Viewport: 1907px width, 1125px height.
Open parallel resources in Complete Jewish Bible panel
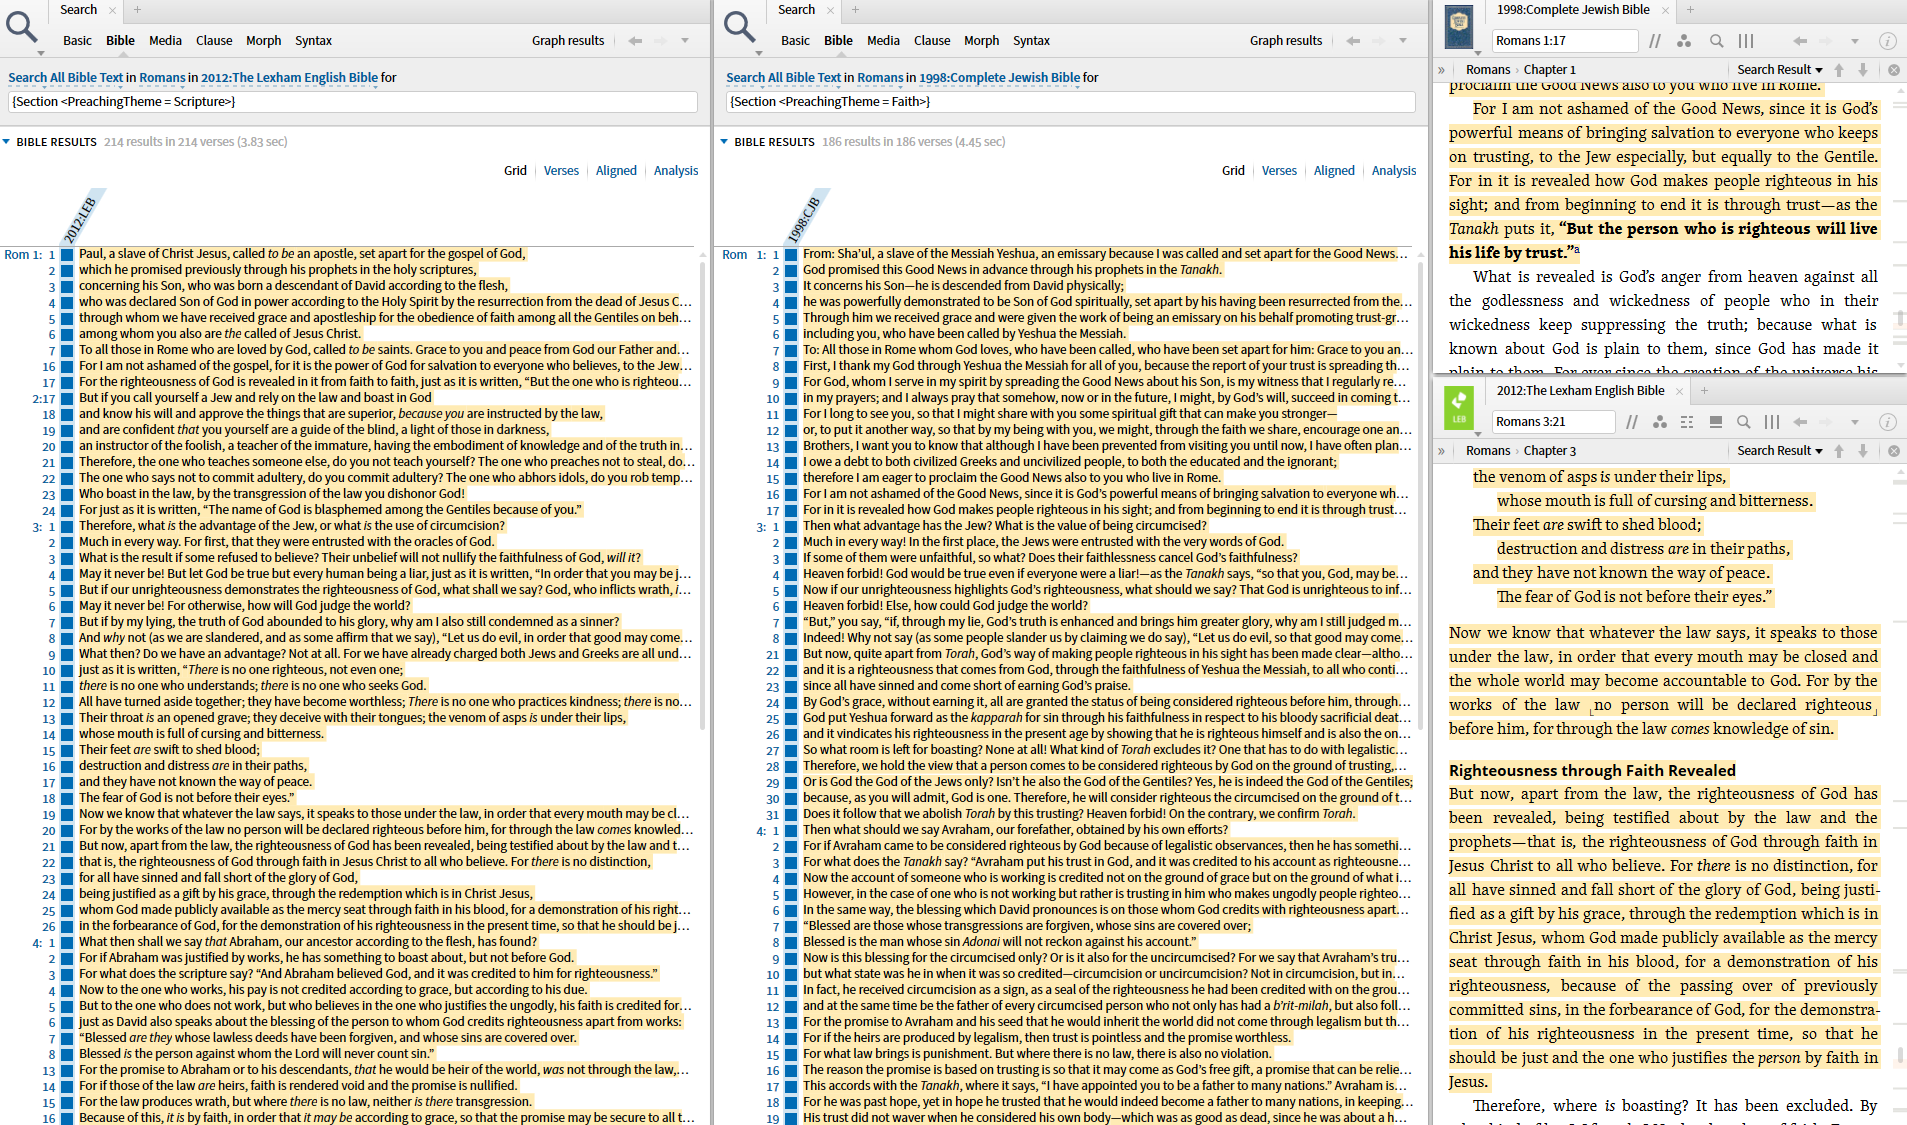[x=1655, y=41]
